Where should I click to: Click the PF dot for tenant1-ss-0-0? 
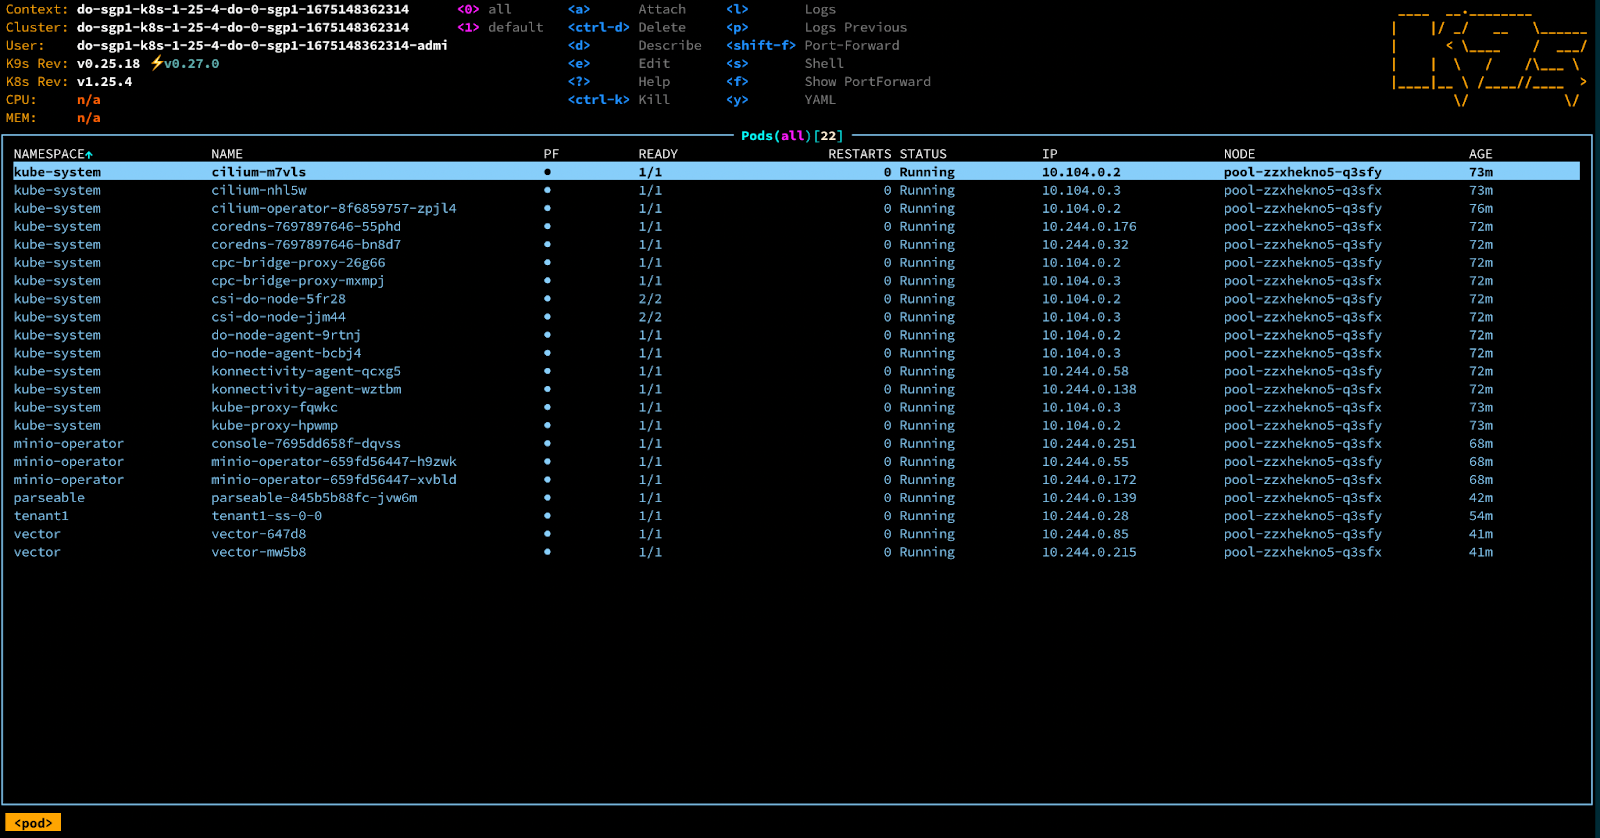point(547,516)
